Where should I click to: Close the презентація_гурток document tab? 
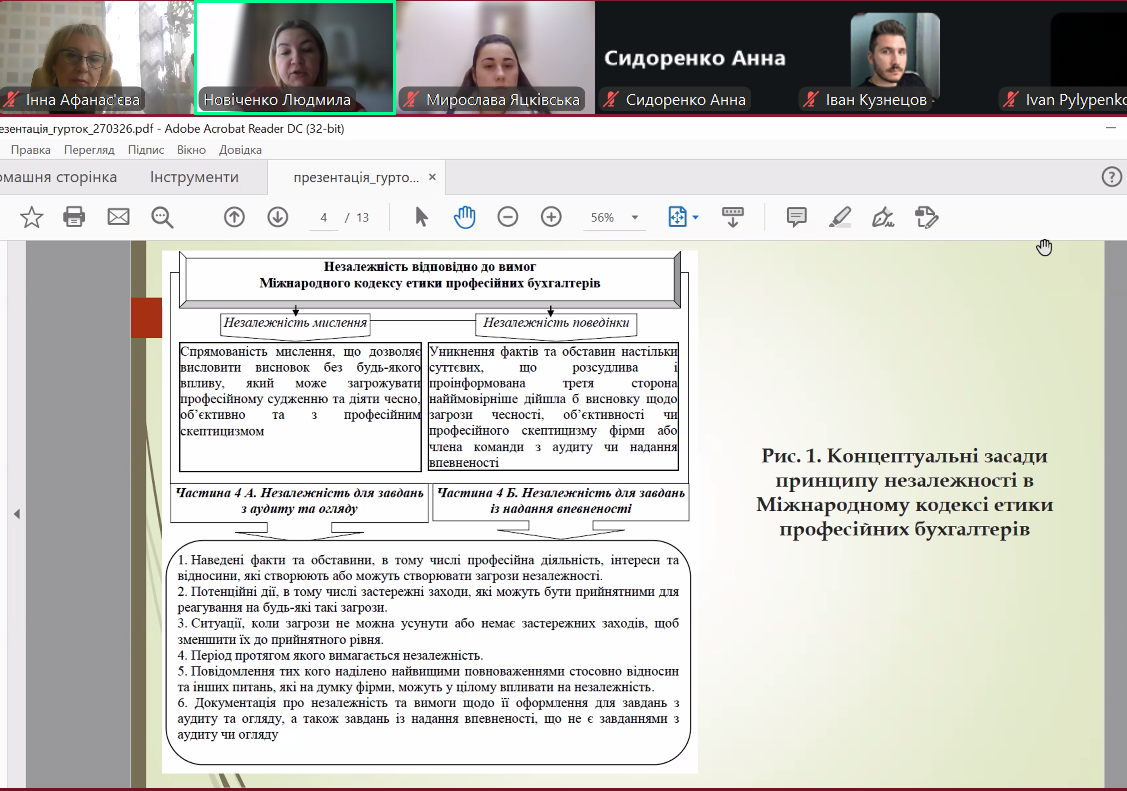433,177
